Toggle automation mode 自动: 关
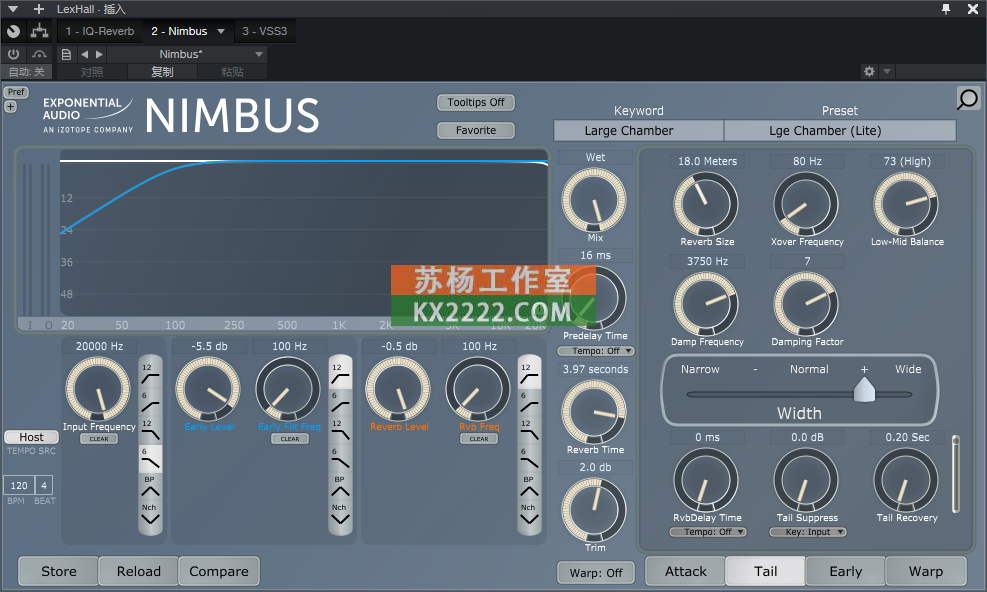 (27, 72)
